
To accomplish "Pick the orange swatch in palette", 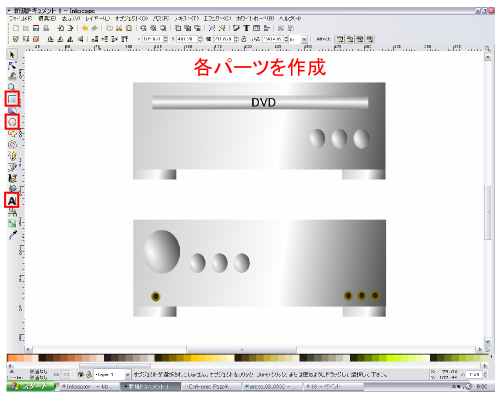I will [x=12, y=358].
